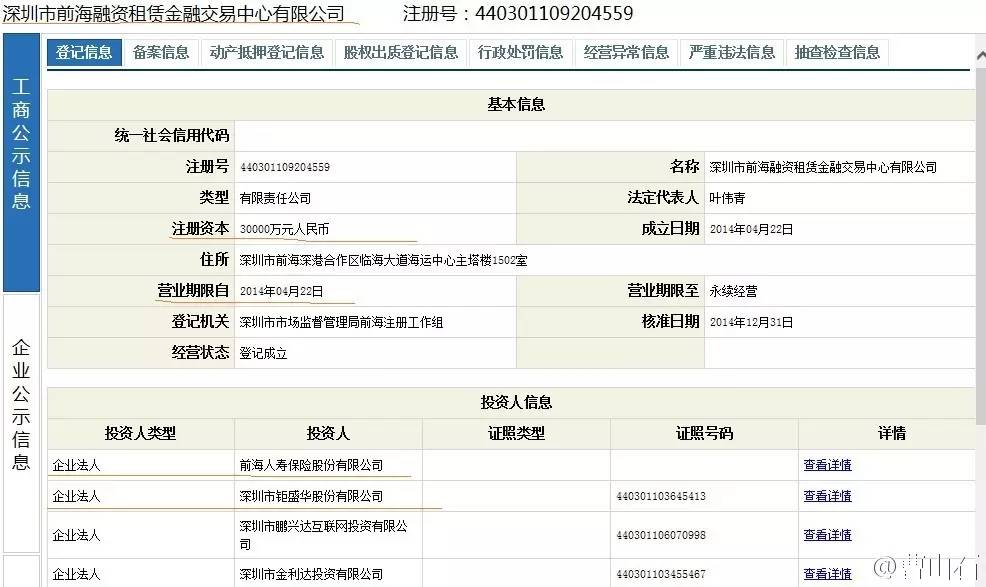Click license number 440301106070998
This screenshot has width=986, height=587.
[661, 535]
